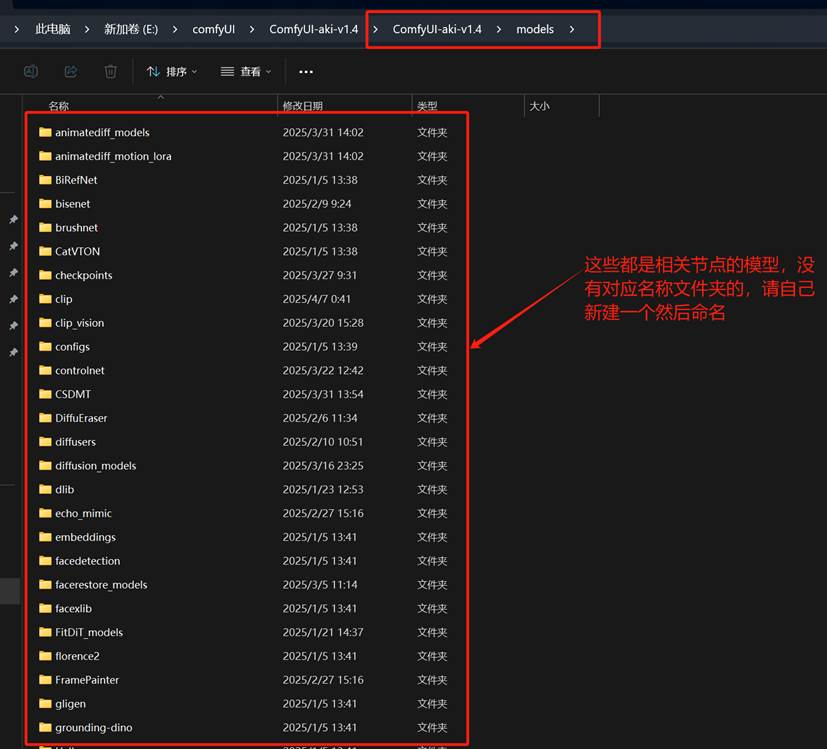
Task: Go to 此电脑 in the breadcrumb
Action: [53, 29]
